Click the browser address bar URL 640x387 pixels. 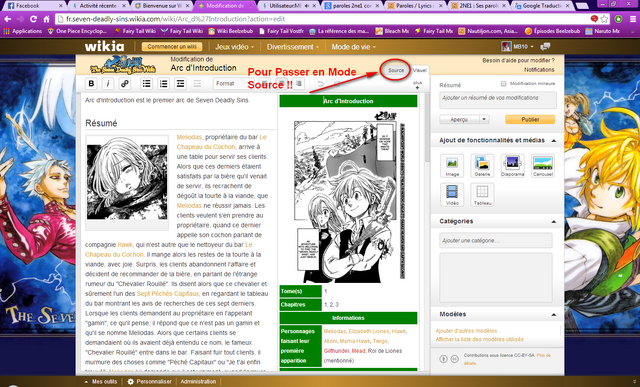[x=176, y=19]
